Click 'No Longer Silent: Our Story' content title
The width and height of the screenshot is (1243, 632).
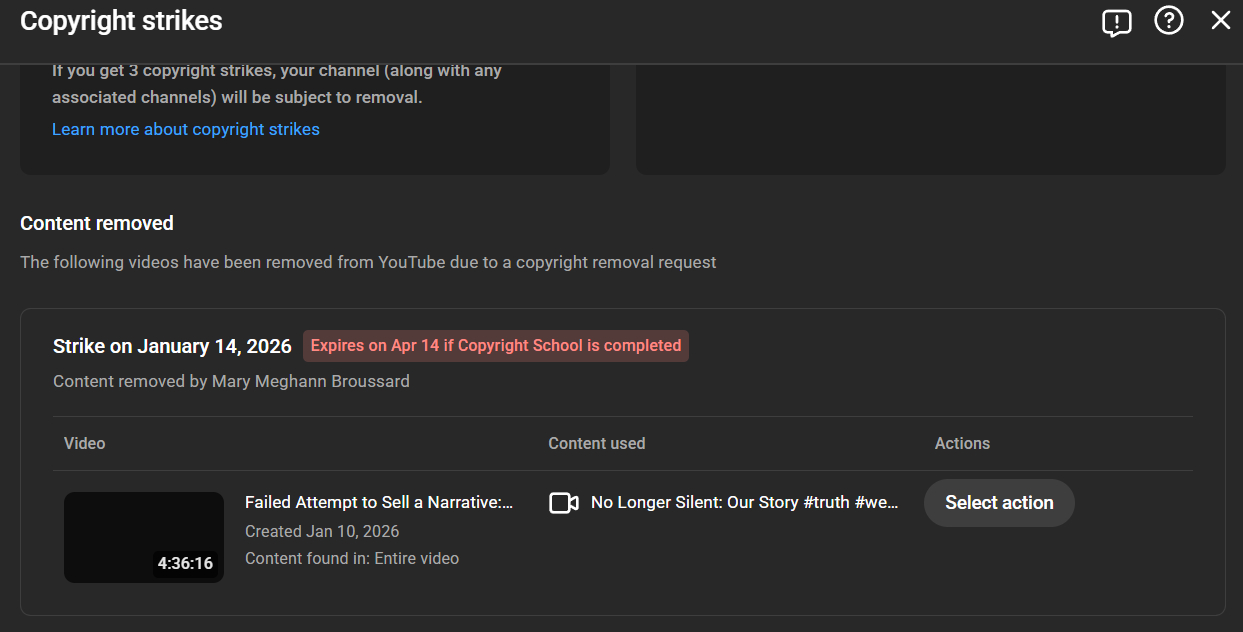point(744,503)
